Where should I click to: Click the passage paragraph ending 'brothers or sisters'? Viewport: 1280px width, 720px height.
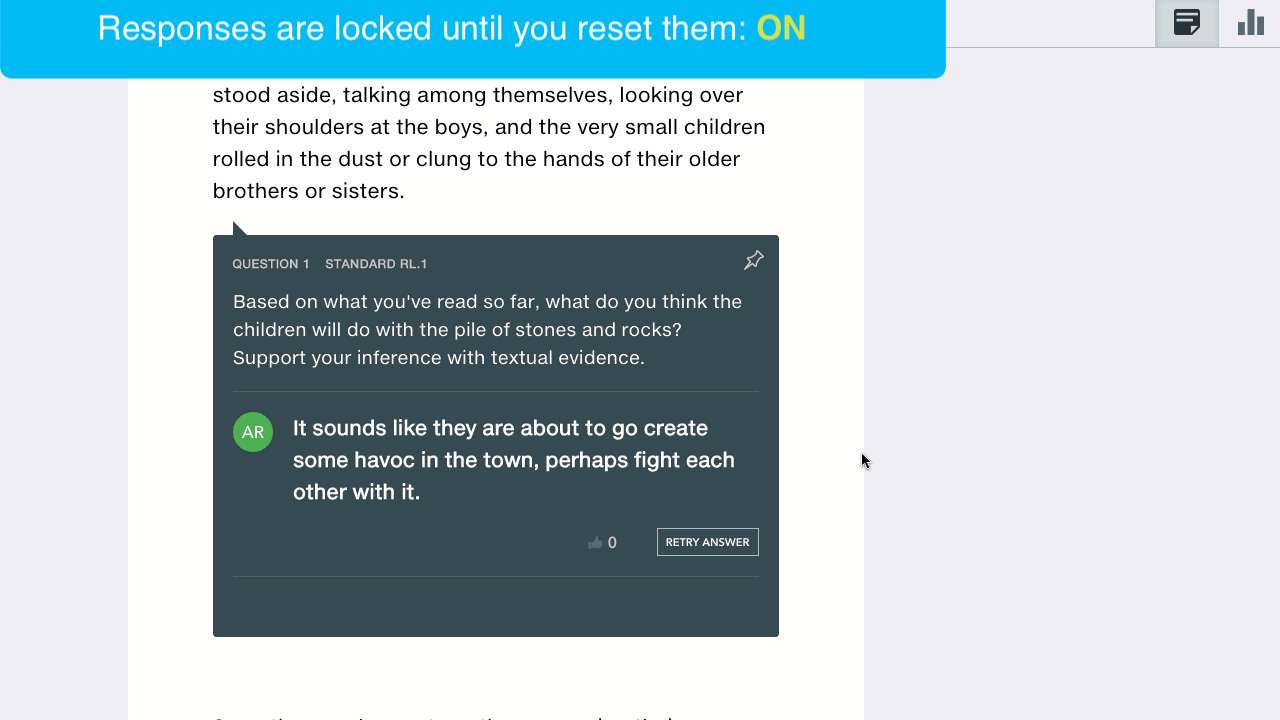pos(489,143)
